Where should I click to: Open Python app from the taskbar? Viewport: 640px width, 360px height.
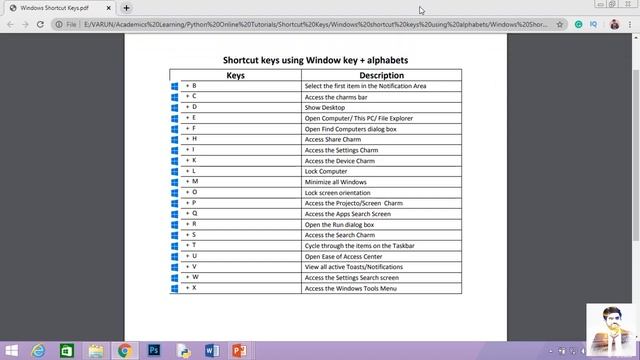[x=184, y=351]
